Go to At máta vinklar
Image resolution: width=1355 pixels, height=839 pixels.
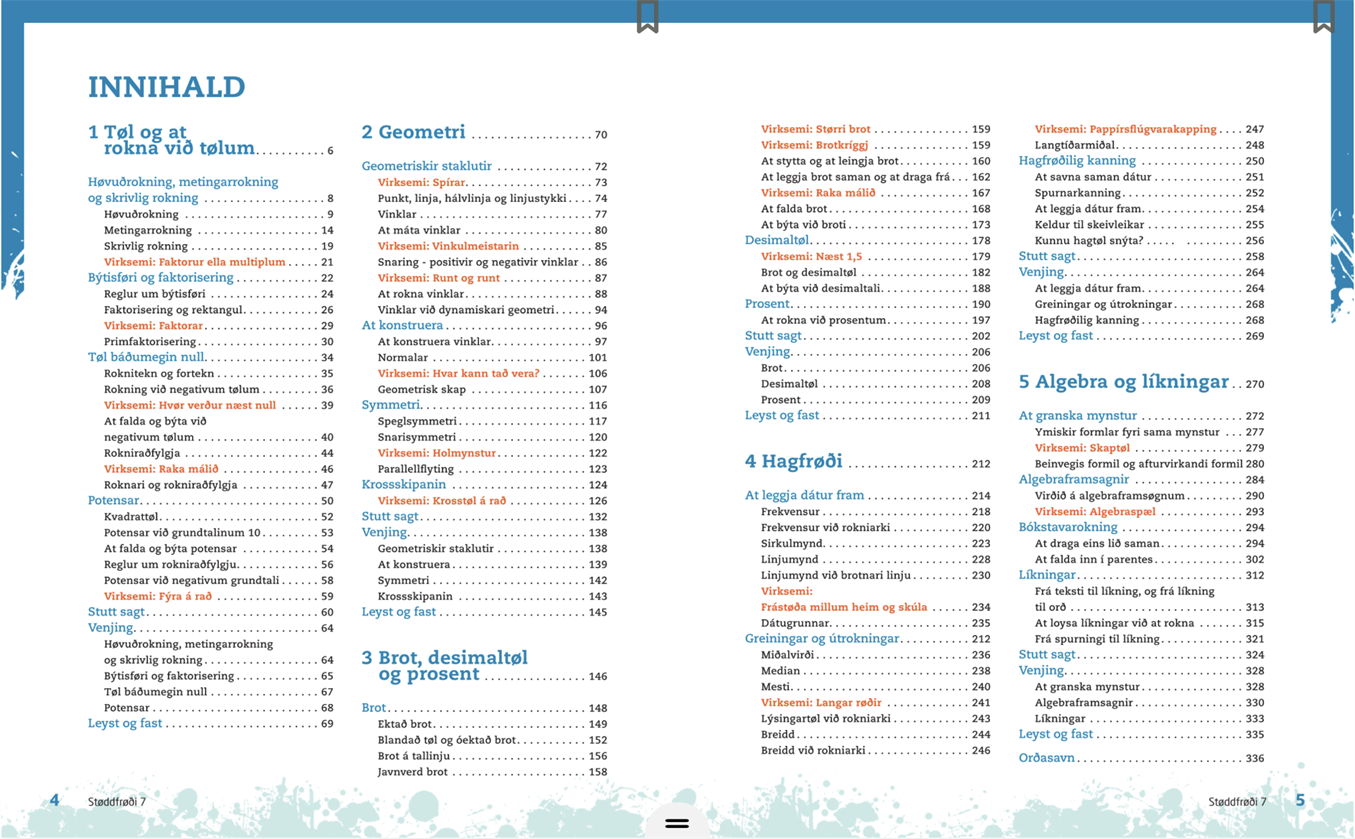pyautogui.click(x=492, y=230)
